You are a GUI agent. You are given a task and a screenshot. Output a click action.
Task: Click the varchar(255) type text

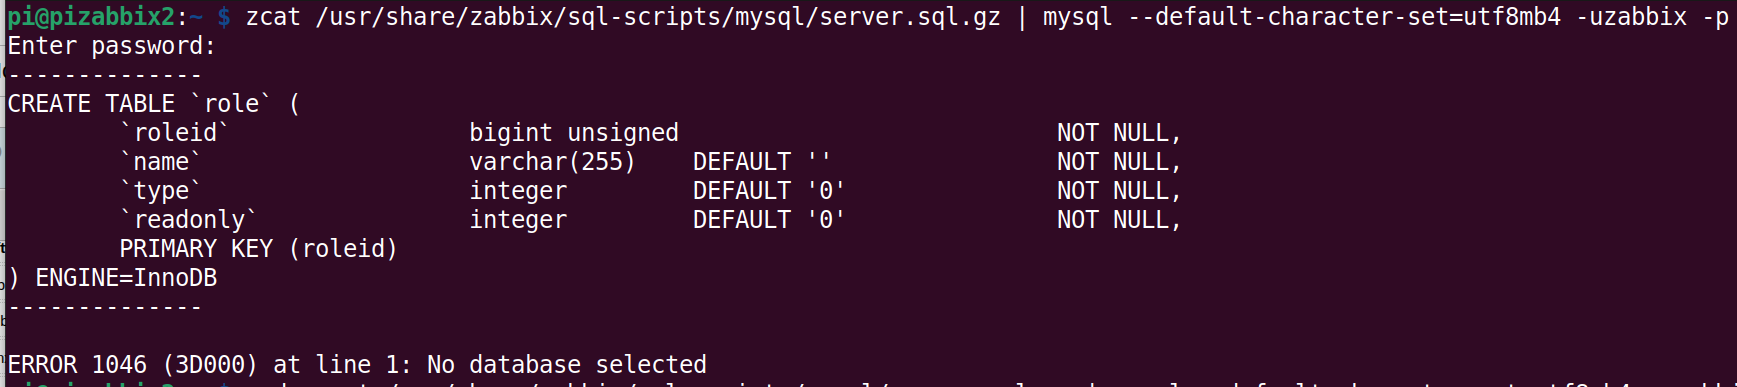coord(553,162)
